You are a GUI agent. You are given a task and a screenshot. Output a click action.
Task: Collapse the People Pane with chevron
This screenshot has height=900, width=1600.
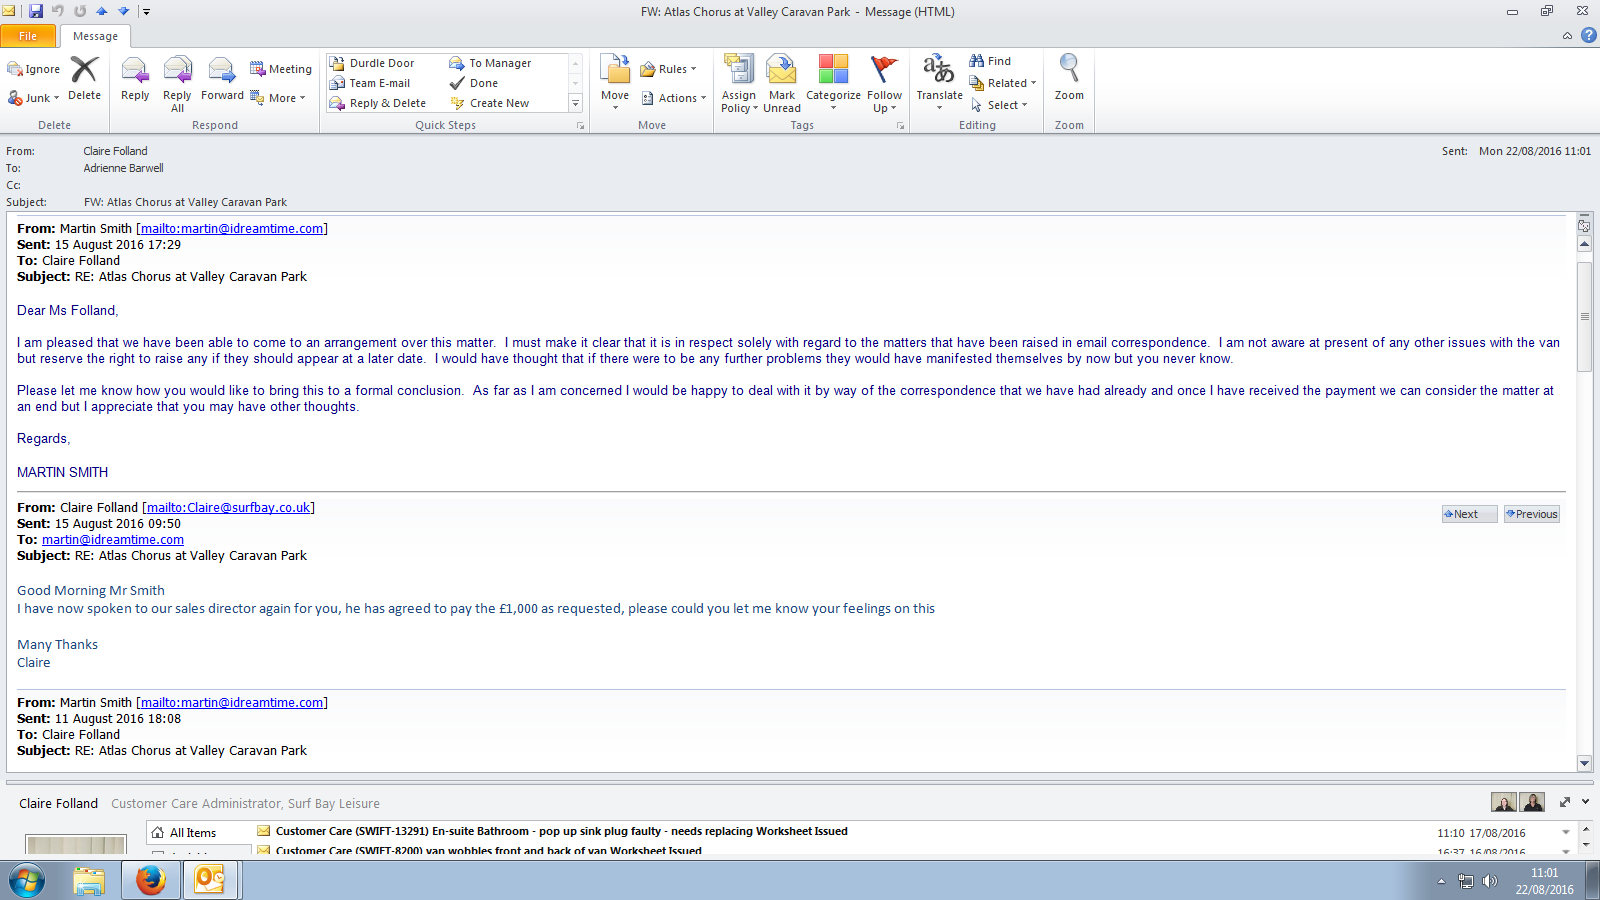pyautogui.click(x=1585, y=802)
